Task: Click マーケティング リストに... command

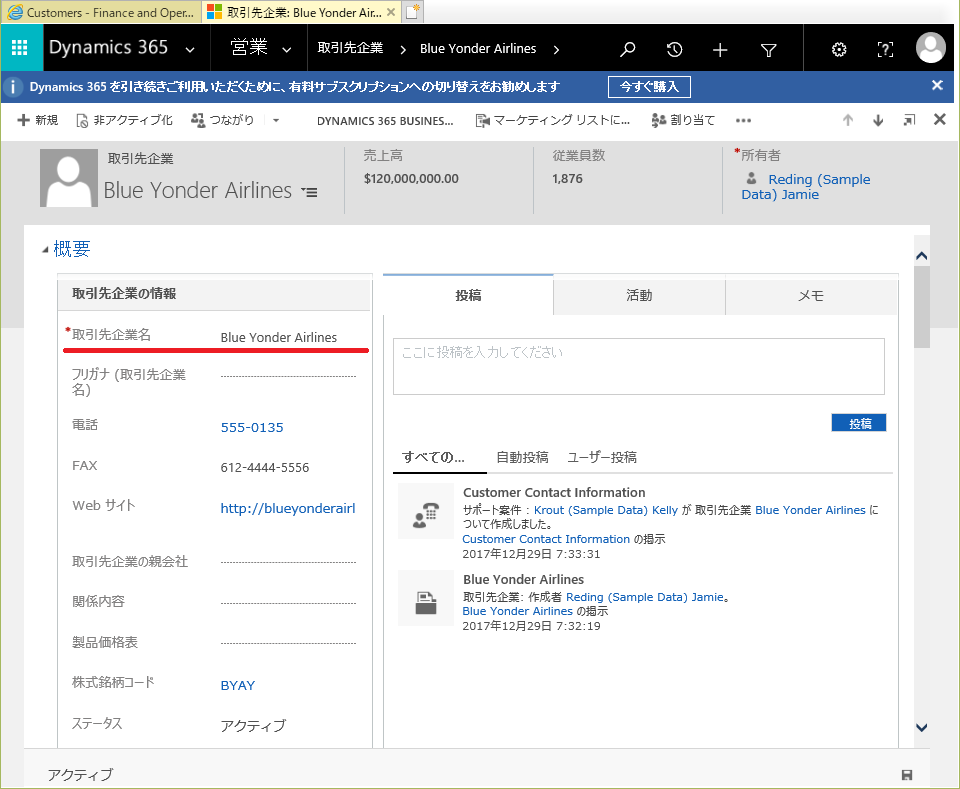Action: 553,121
